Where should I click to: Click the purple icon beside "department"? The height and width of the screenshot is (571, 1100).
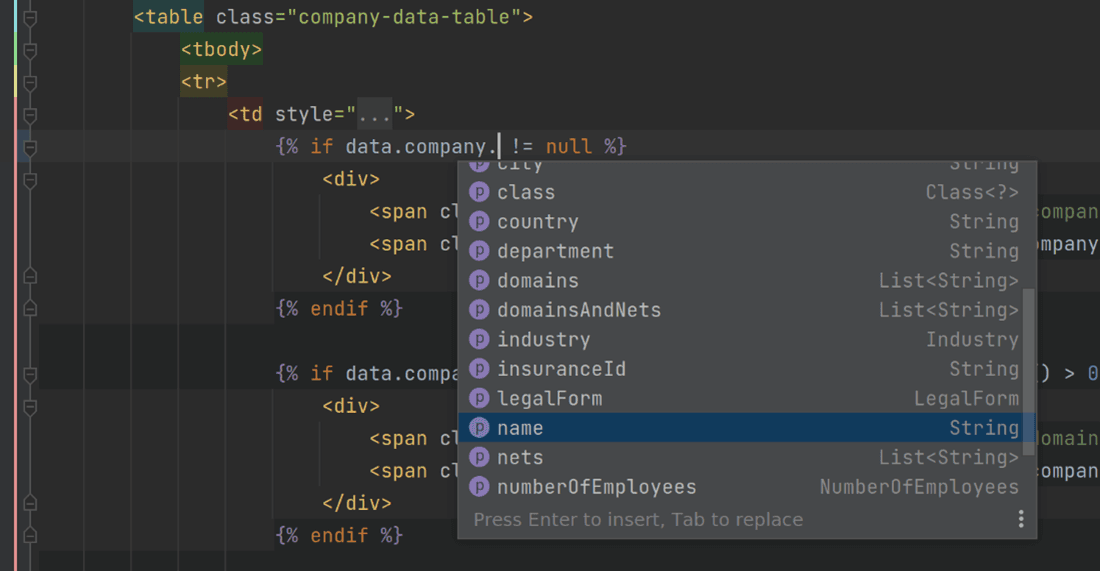pyautogui.click(x=479, y=251)
